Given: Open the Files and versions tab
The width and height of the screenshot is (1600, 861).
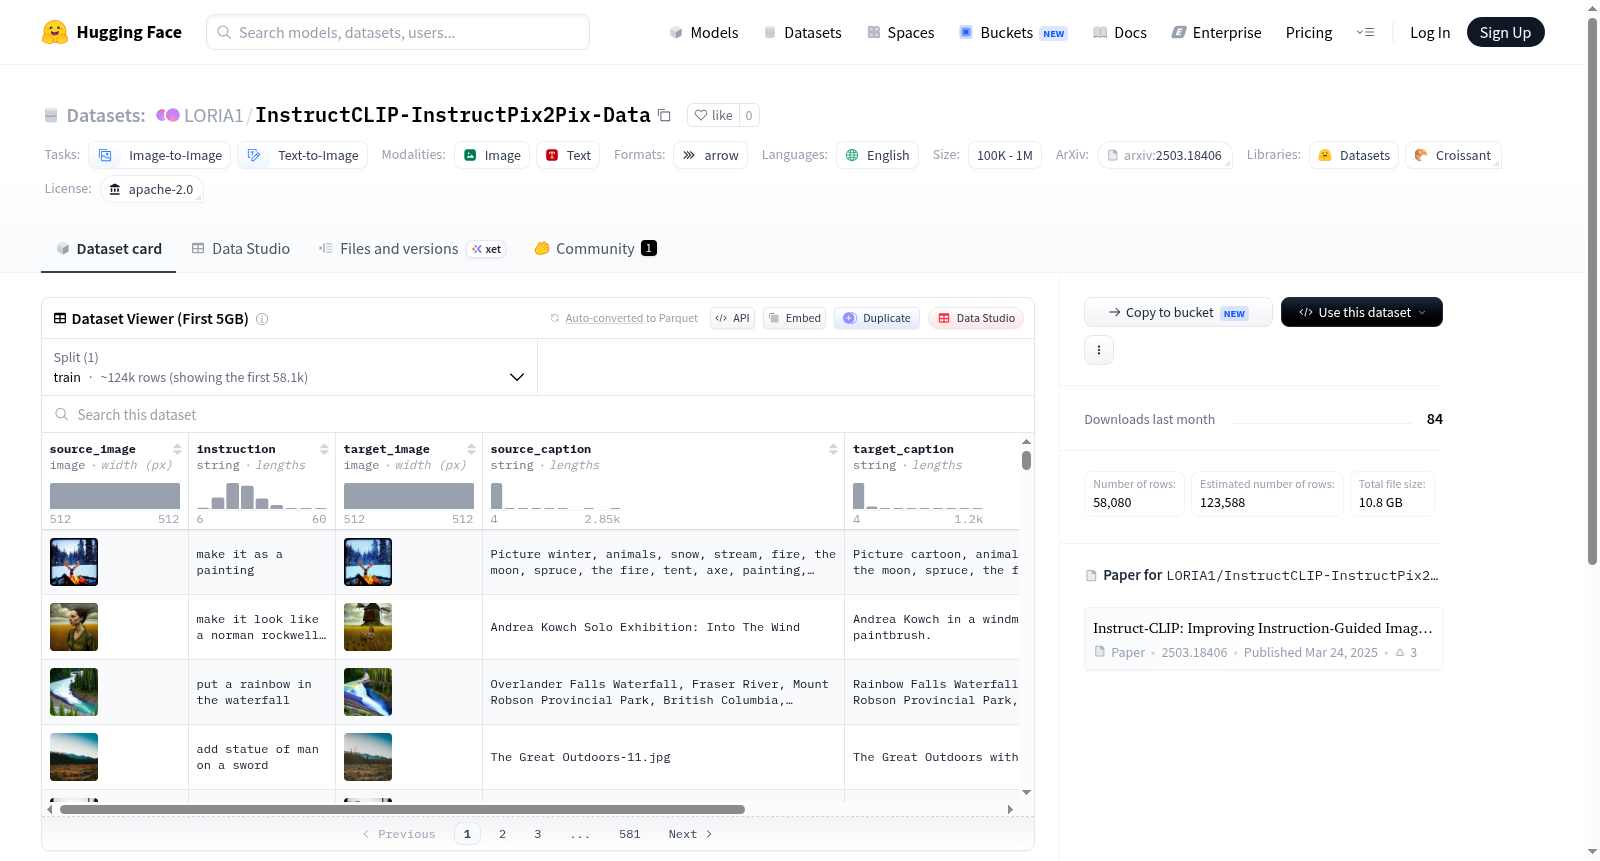Looking at the screenshot, I should (x=412, y=249).
